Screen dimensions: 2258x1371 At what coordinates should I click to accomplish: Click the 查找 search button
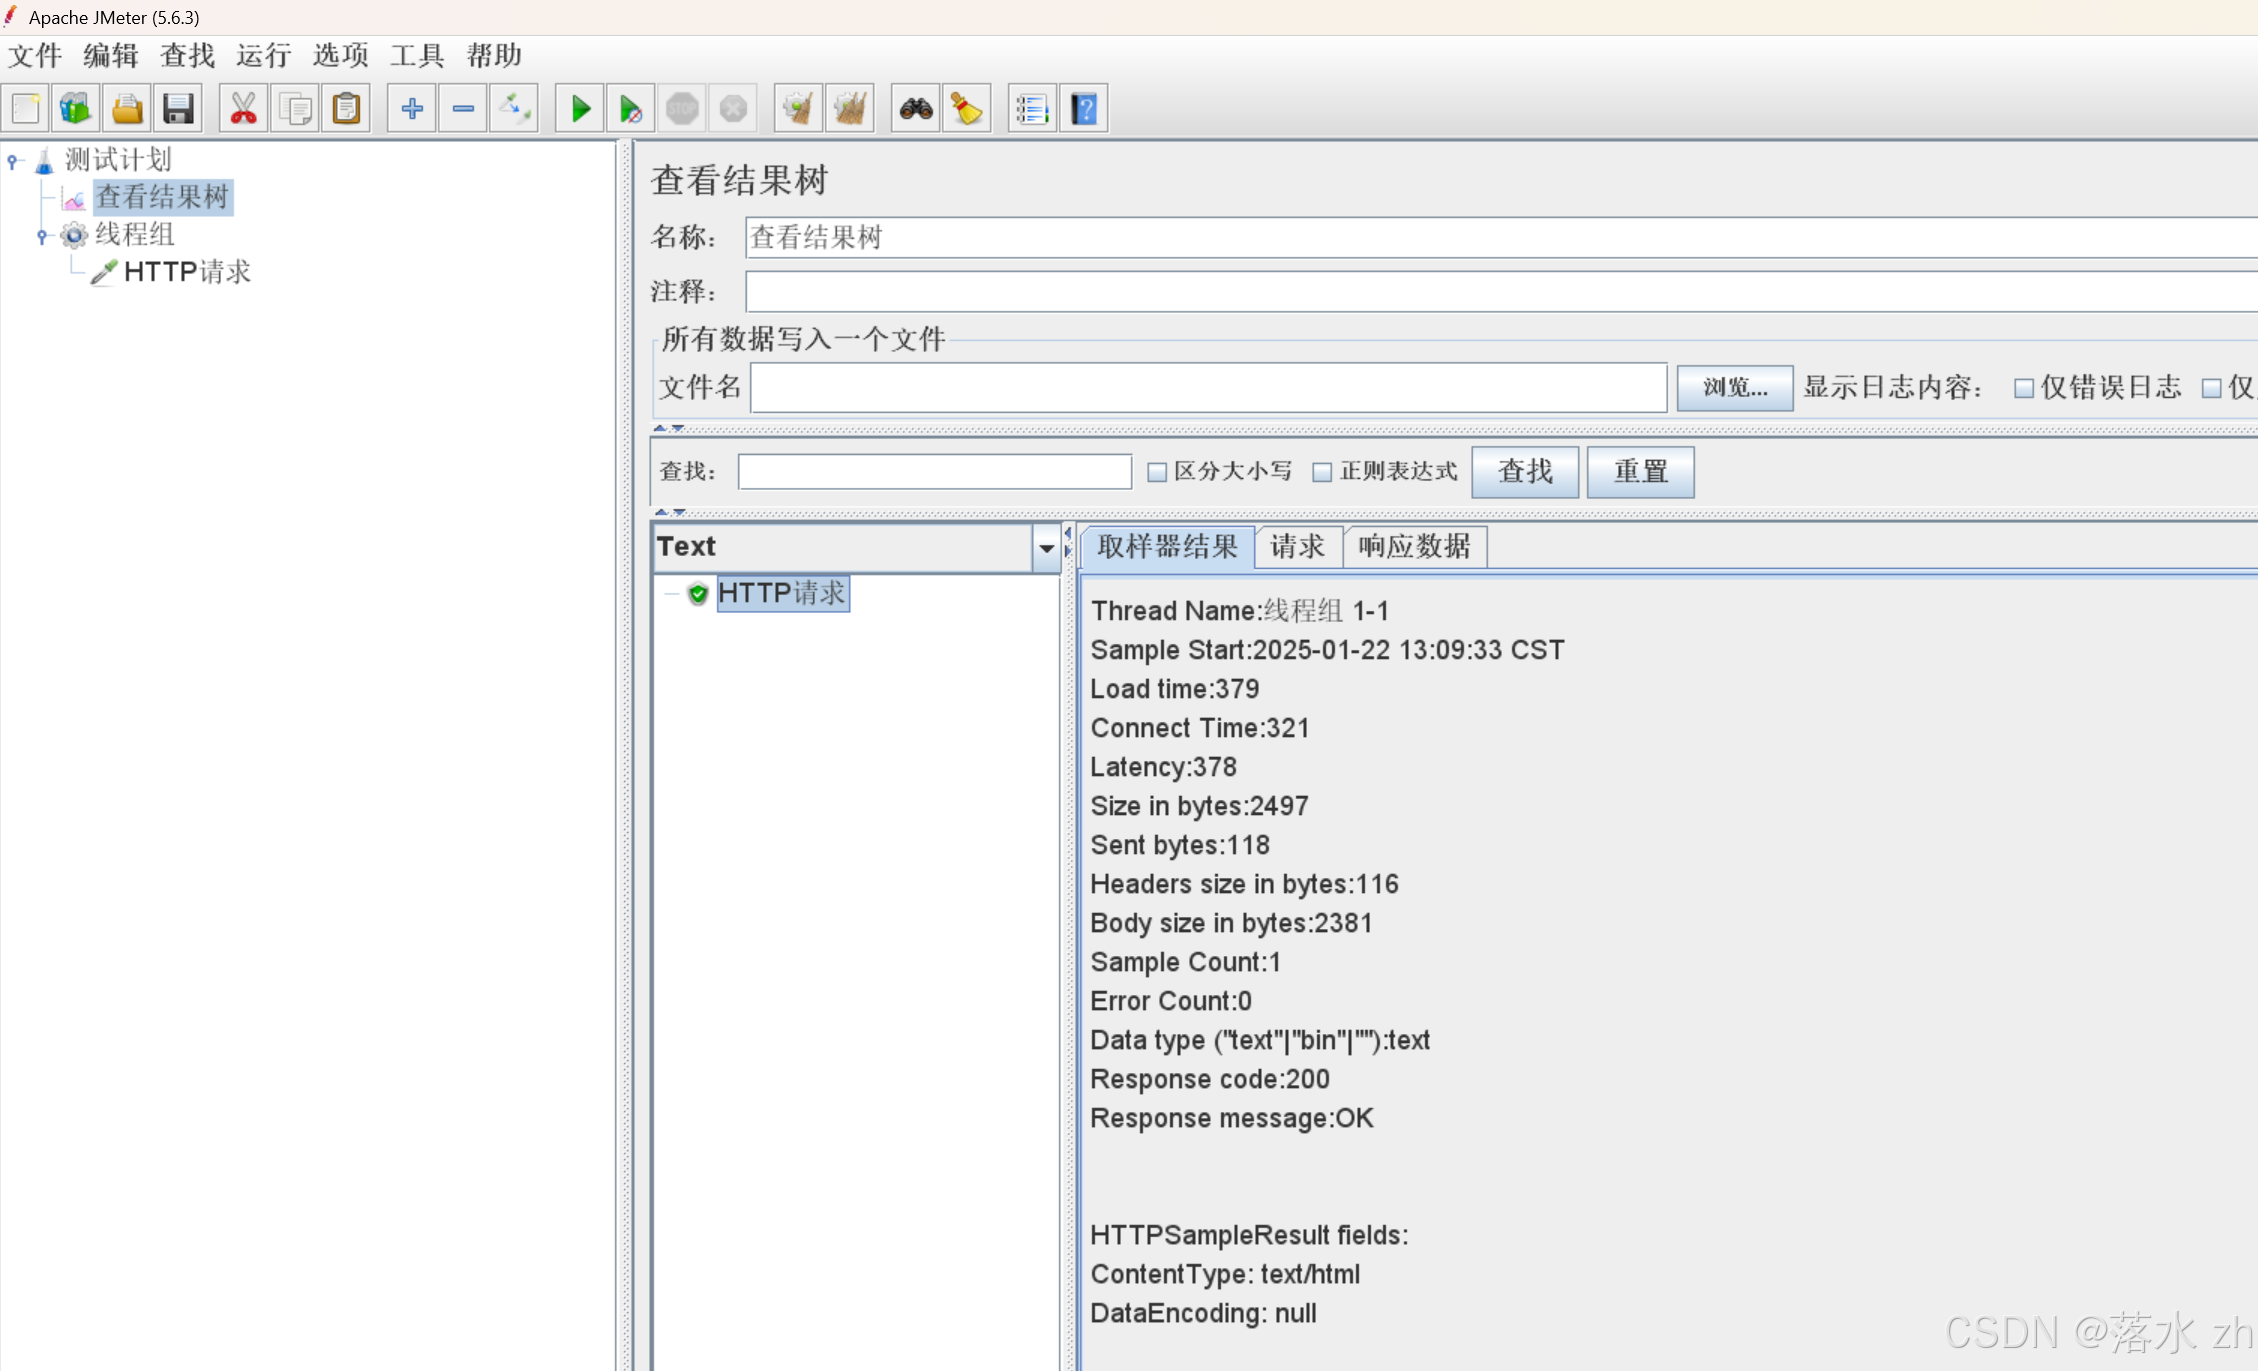[1525, 472]
